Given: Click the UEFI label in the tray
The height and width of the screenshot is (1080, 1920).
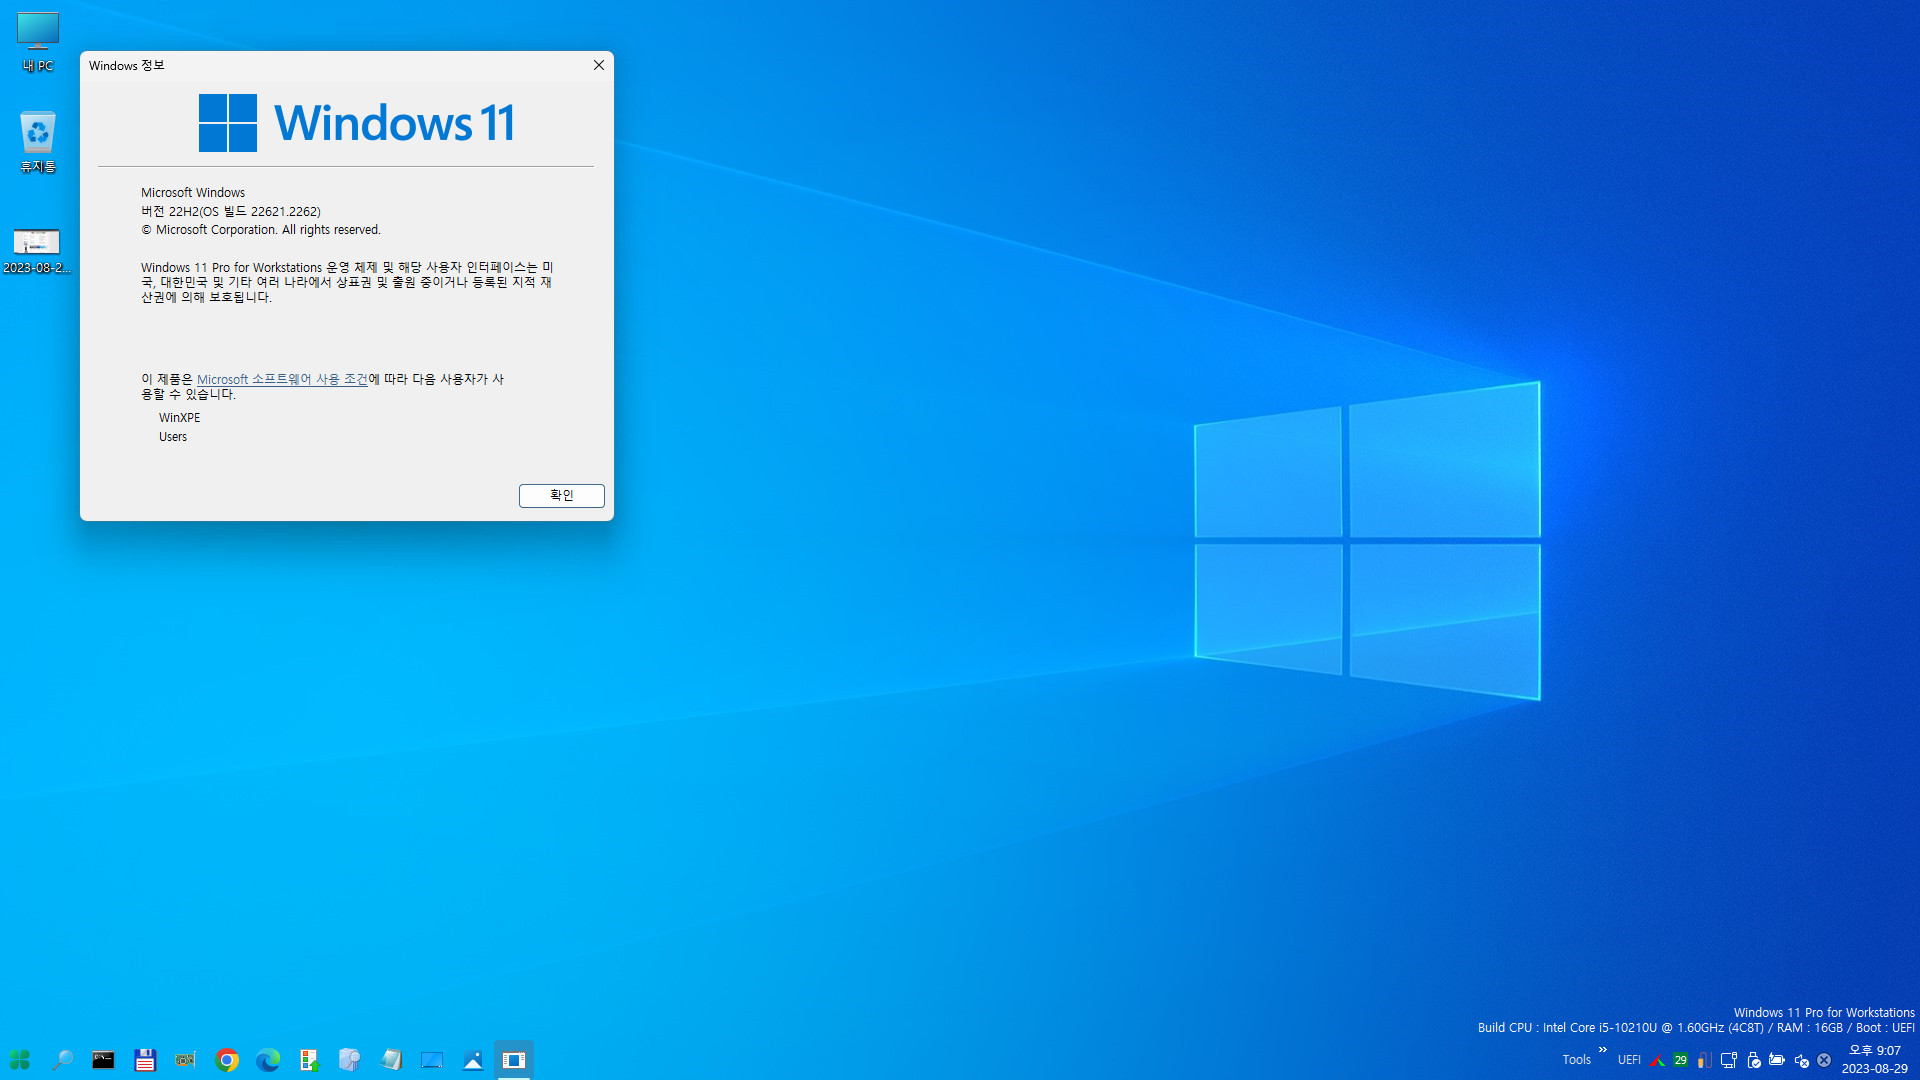Looking at the screenshot, I should tap(1629, 1060).
